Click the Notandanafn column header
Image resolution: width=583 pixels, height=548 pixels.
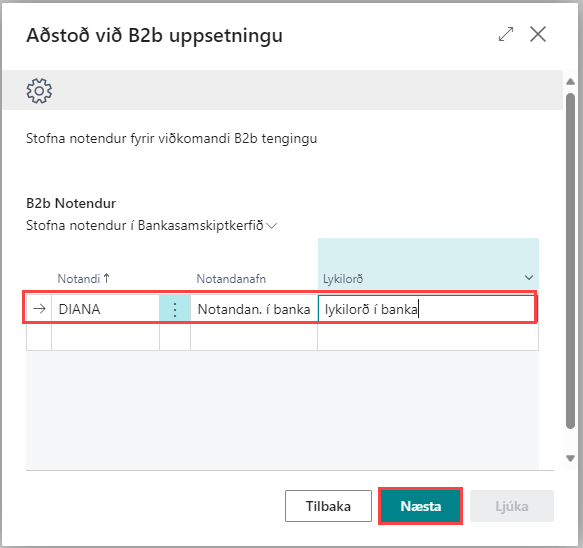click(x=231, y=279)
